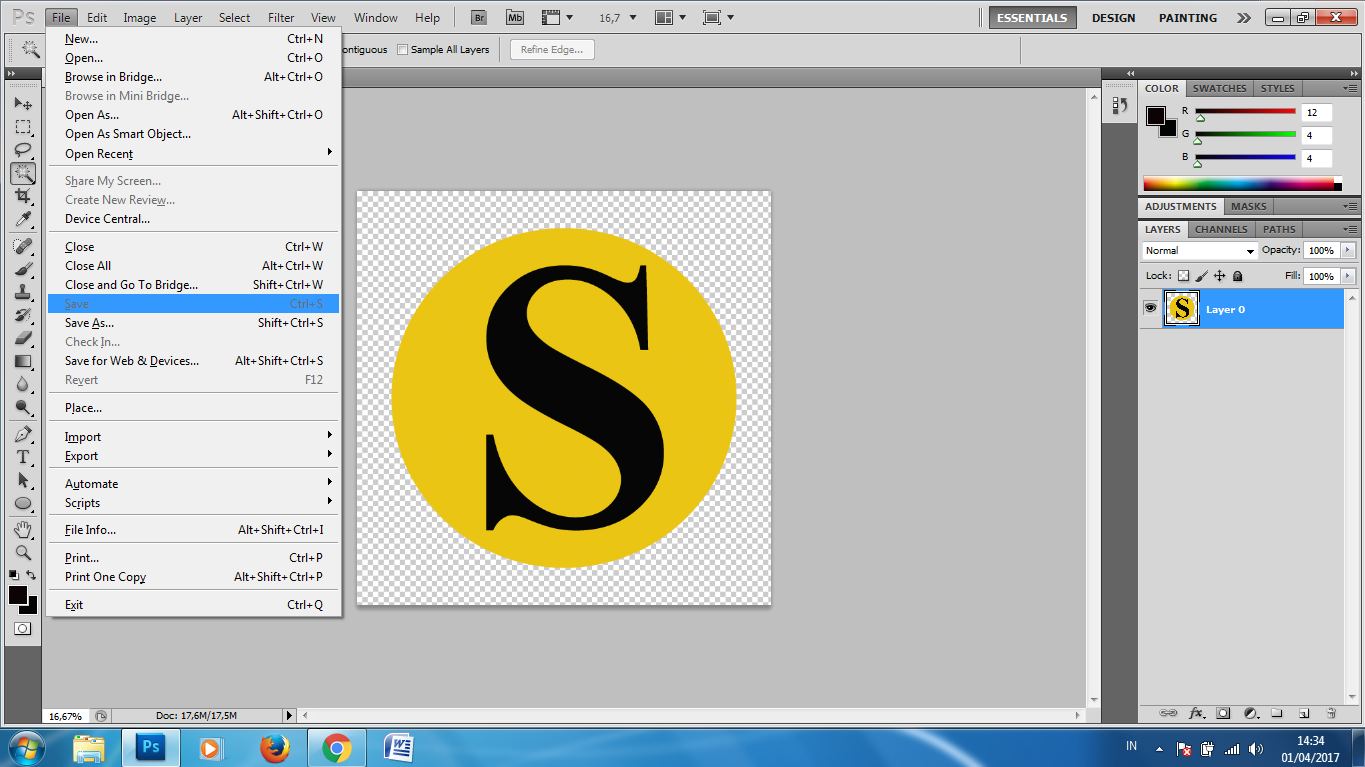This screenshot has width=1365, height=767.
Task: Select the Lasso tool
Action: tap(23, 149)
